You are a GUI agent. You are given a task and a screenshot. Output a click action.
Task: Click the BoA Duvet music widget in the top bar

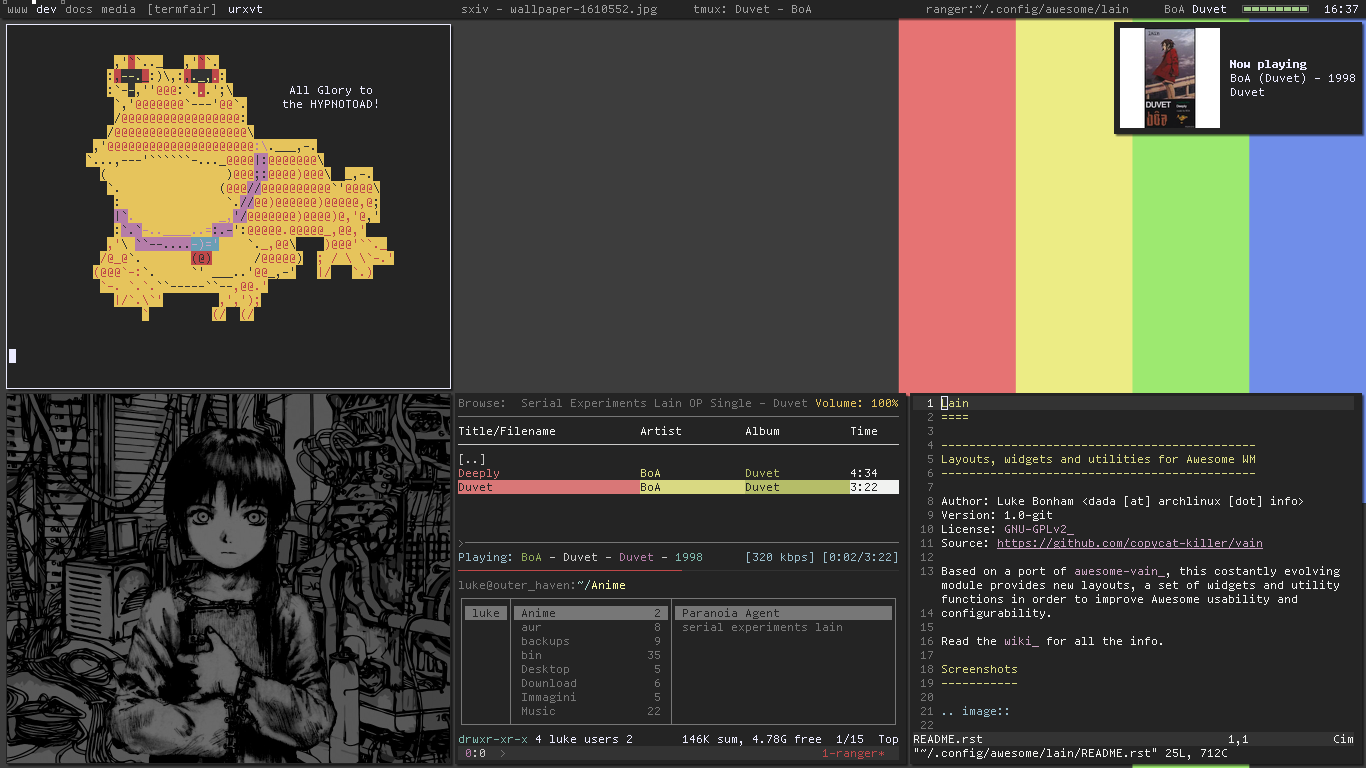pos(1195,9)
